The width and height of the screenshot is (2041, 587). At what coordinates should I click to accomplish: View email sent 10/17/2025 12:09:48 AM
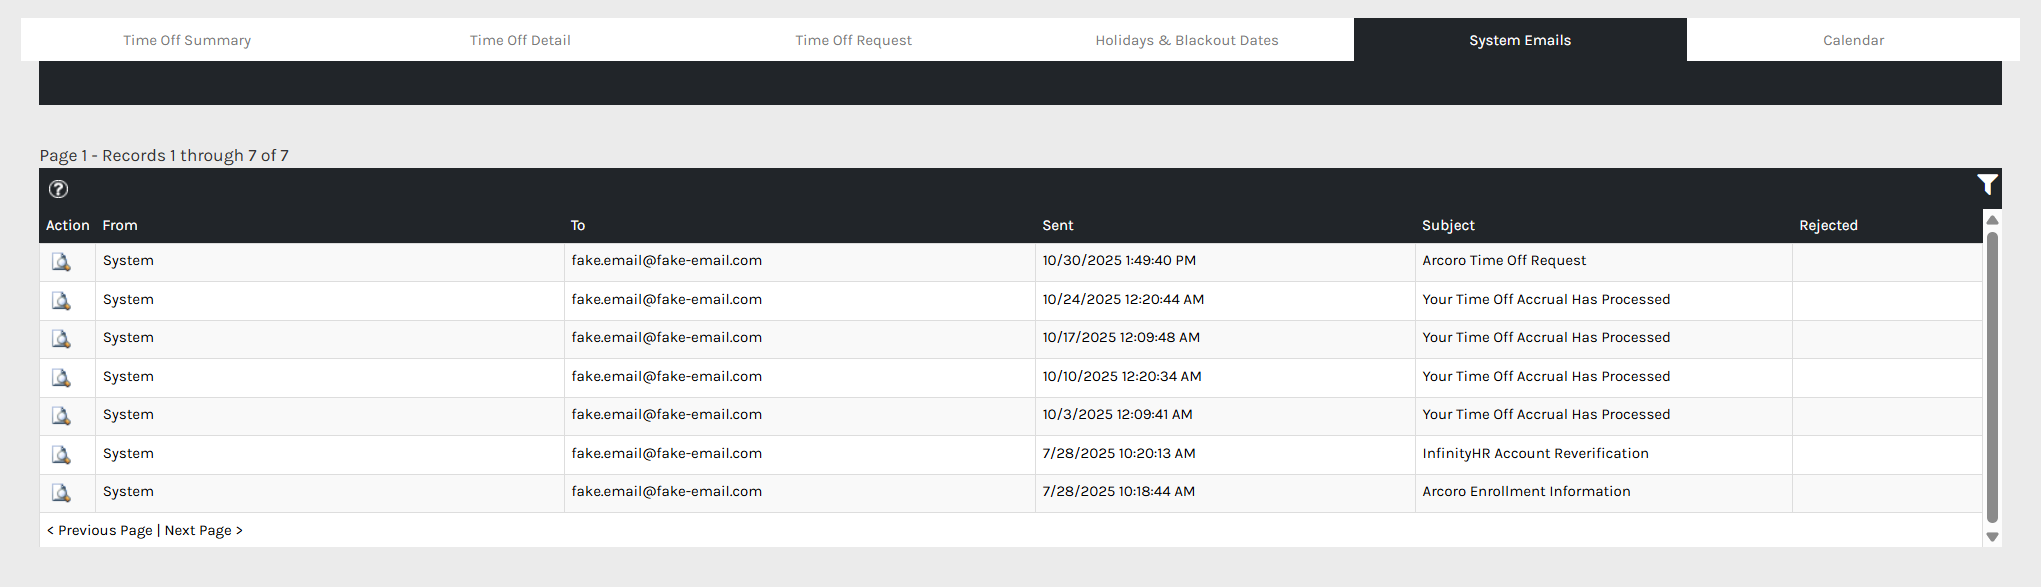click(x=61, y=339)
